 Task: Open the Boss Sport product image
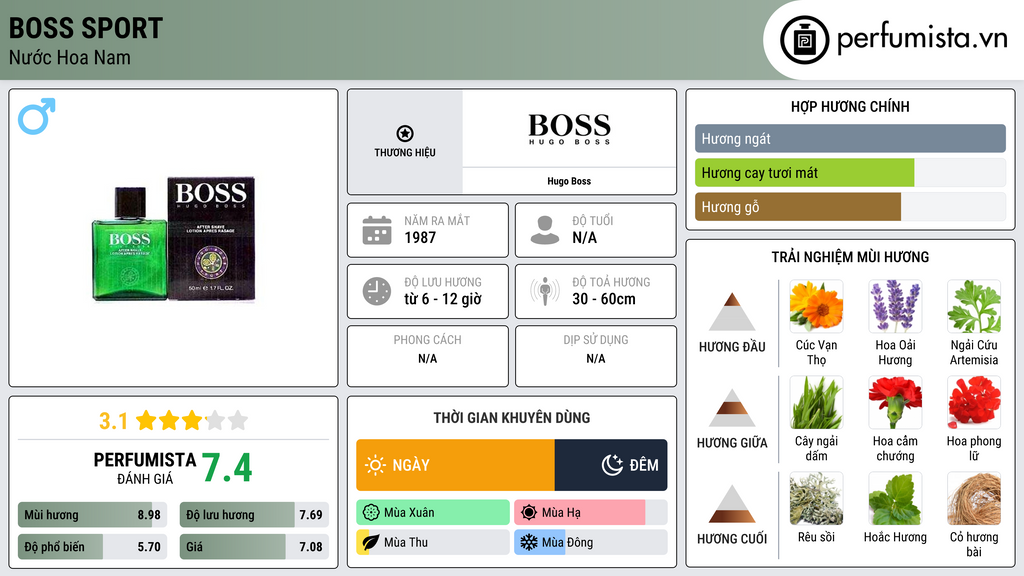click(x=173, y=240)
